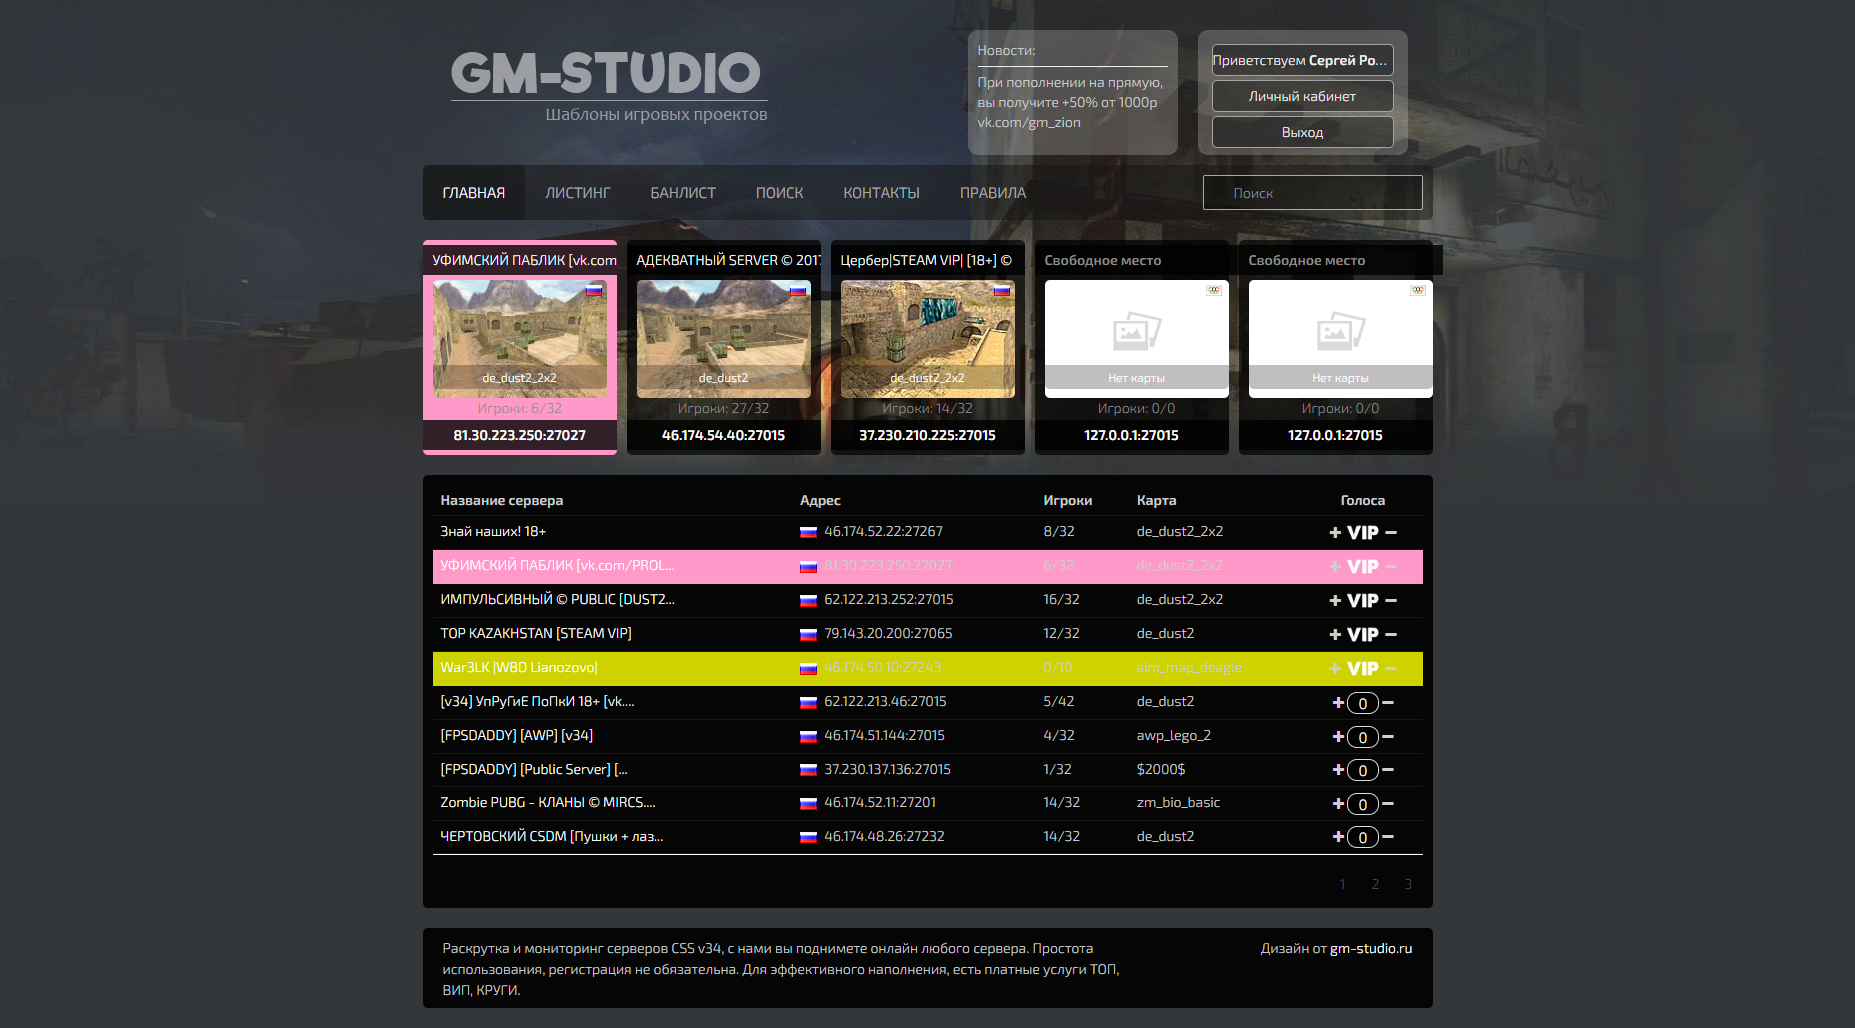Image resolution: width=1855 pixels, height=1028 pixels.
Task: Click minus icon for "[FPSDADDY] [AWP]" server
Action: [x=1389, y=736]
